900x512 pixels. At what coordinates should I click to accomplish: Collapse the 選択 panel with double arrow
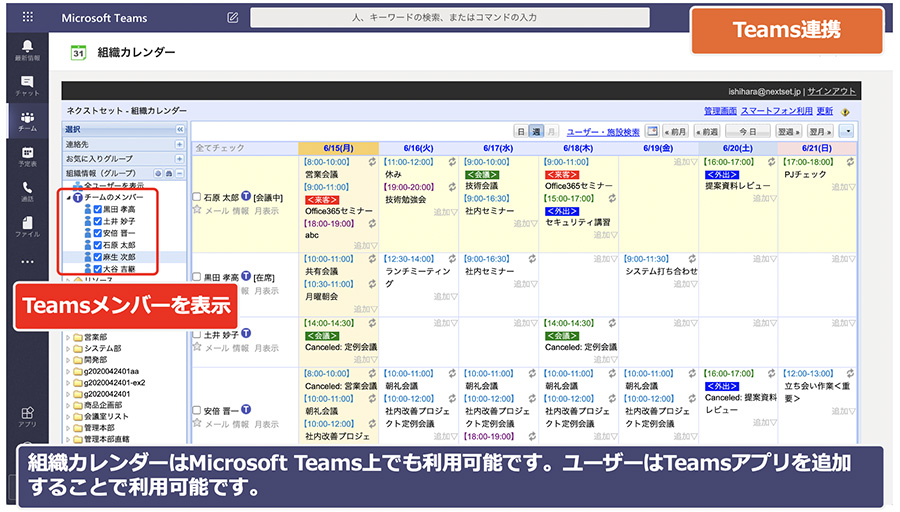(x=180, y=129)
